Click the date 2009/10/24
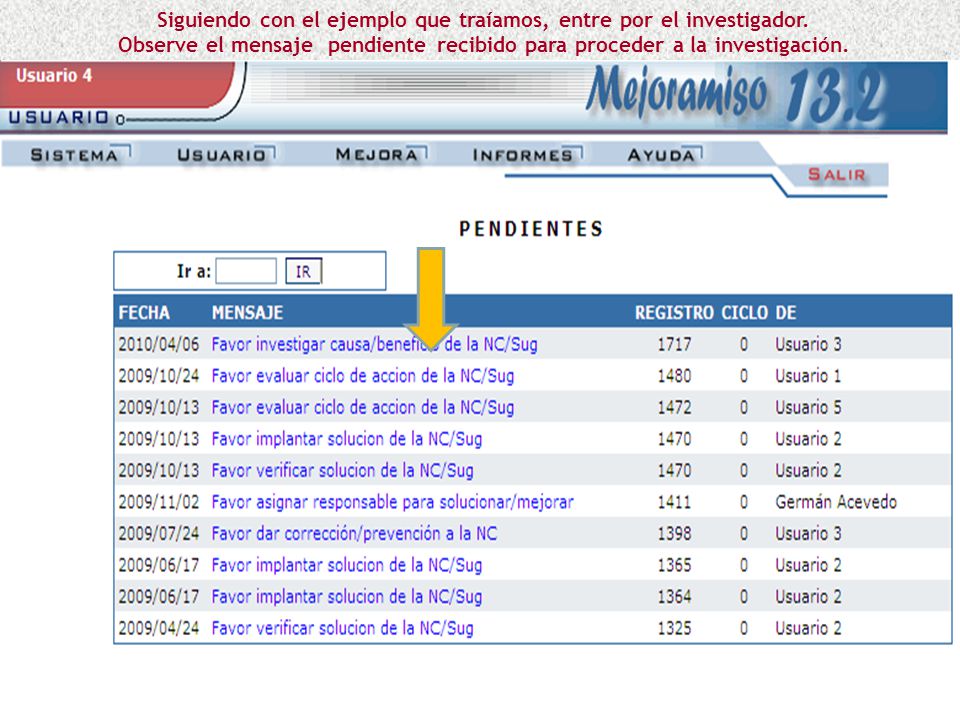This screenshot has width=960, height=720. (x=159, y=376)
